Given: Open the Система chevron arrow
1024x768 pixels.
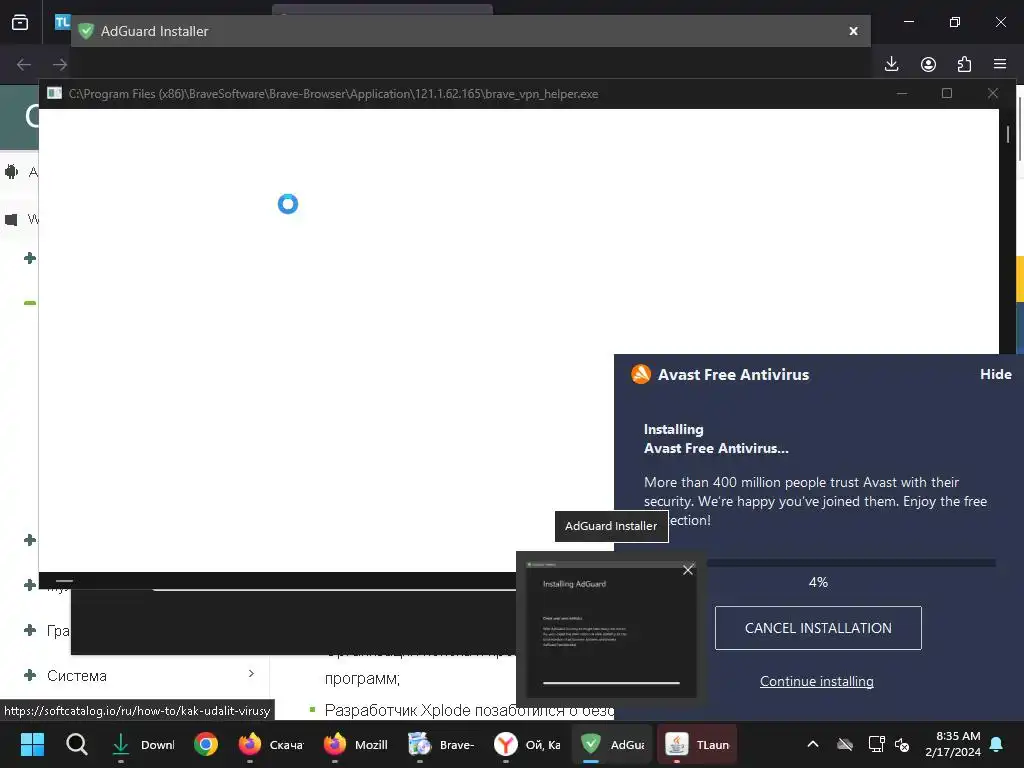Looking at the screenshot, I should [x=251, y=673].
